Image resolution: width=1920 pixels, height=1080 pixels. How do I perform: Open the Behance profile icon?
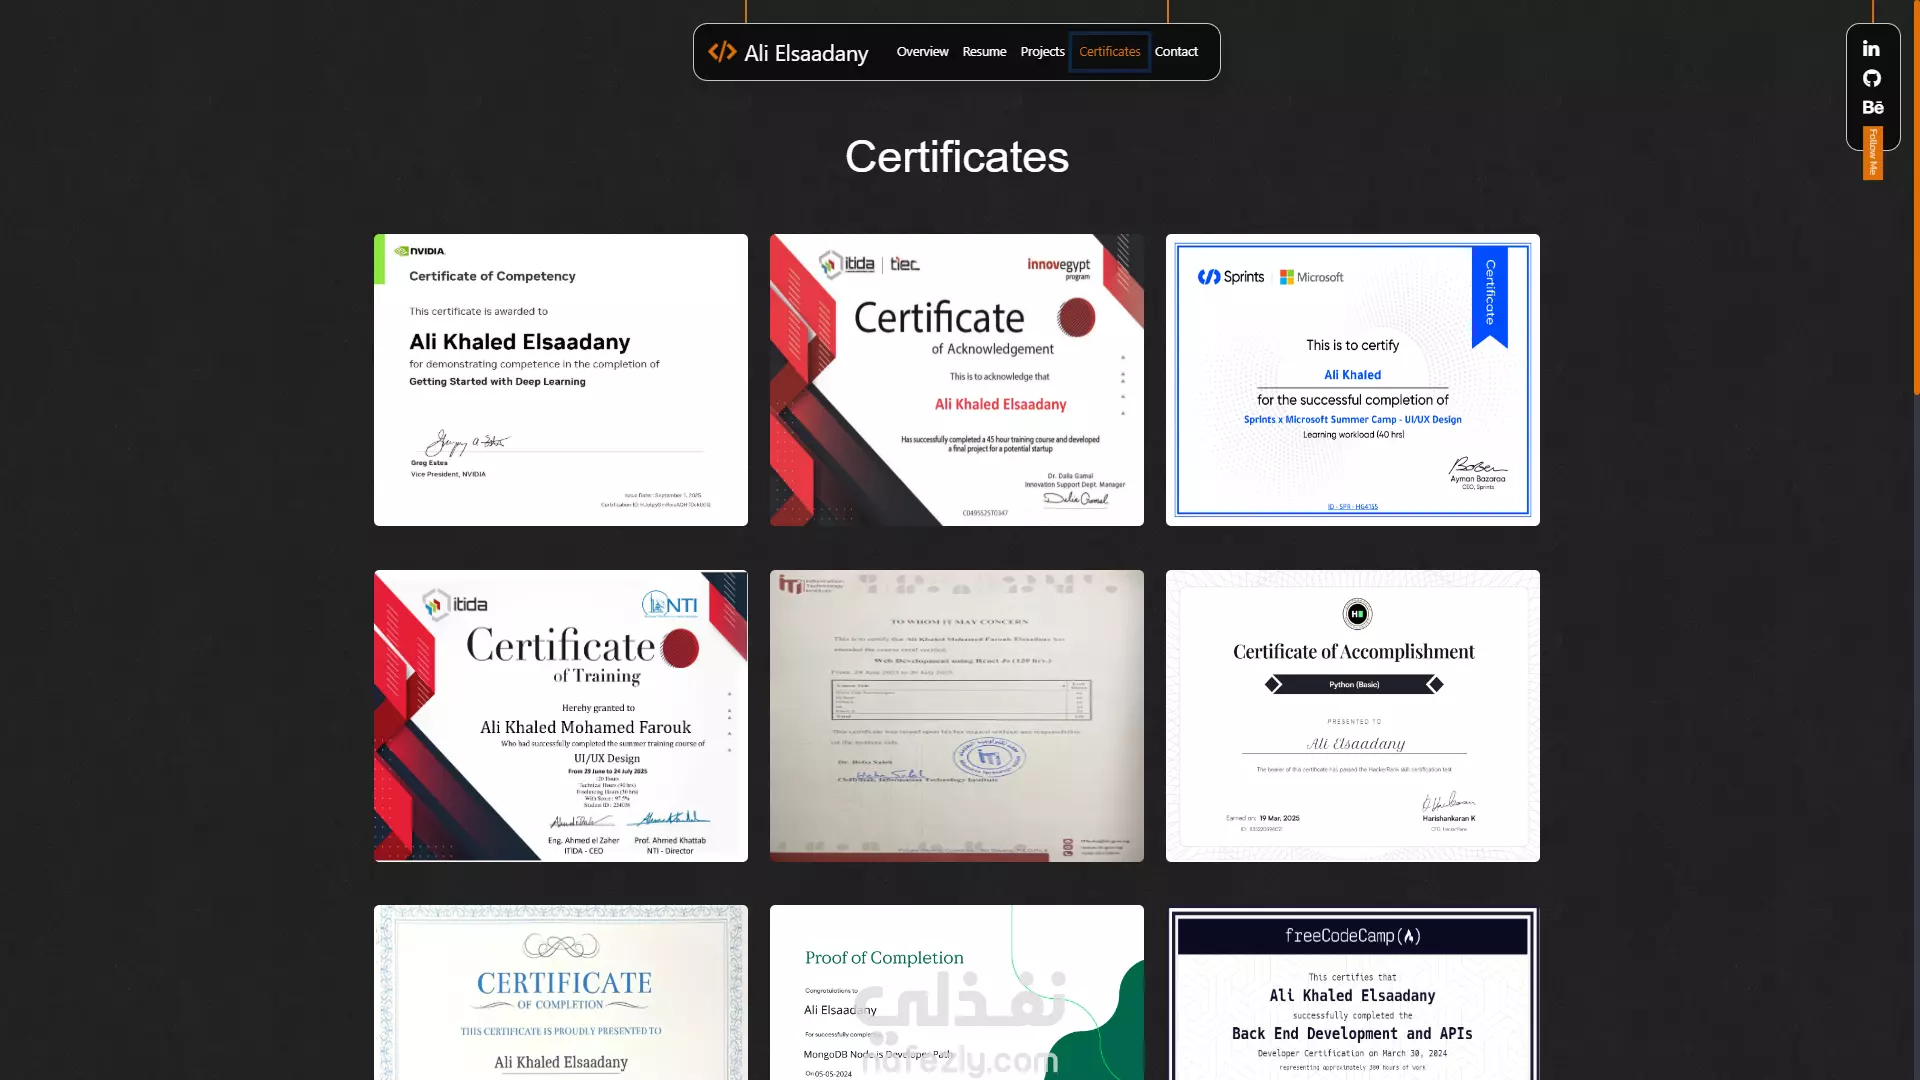pos(1872,107)
